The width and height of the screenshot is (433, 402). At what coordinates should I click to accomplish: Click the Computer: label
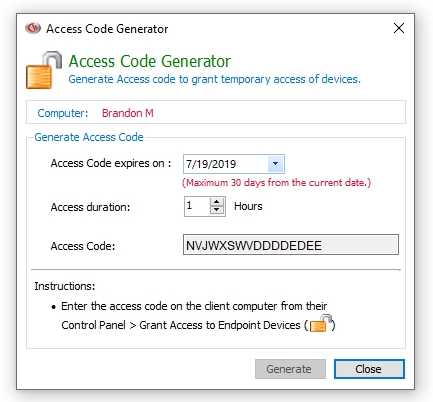(63, 113)
